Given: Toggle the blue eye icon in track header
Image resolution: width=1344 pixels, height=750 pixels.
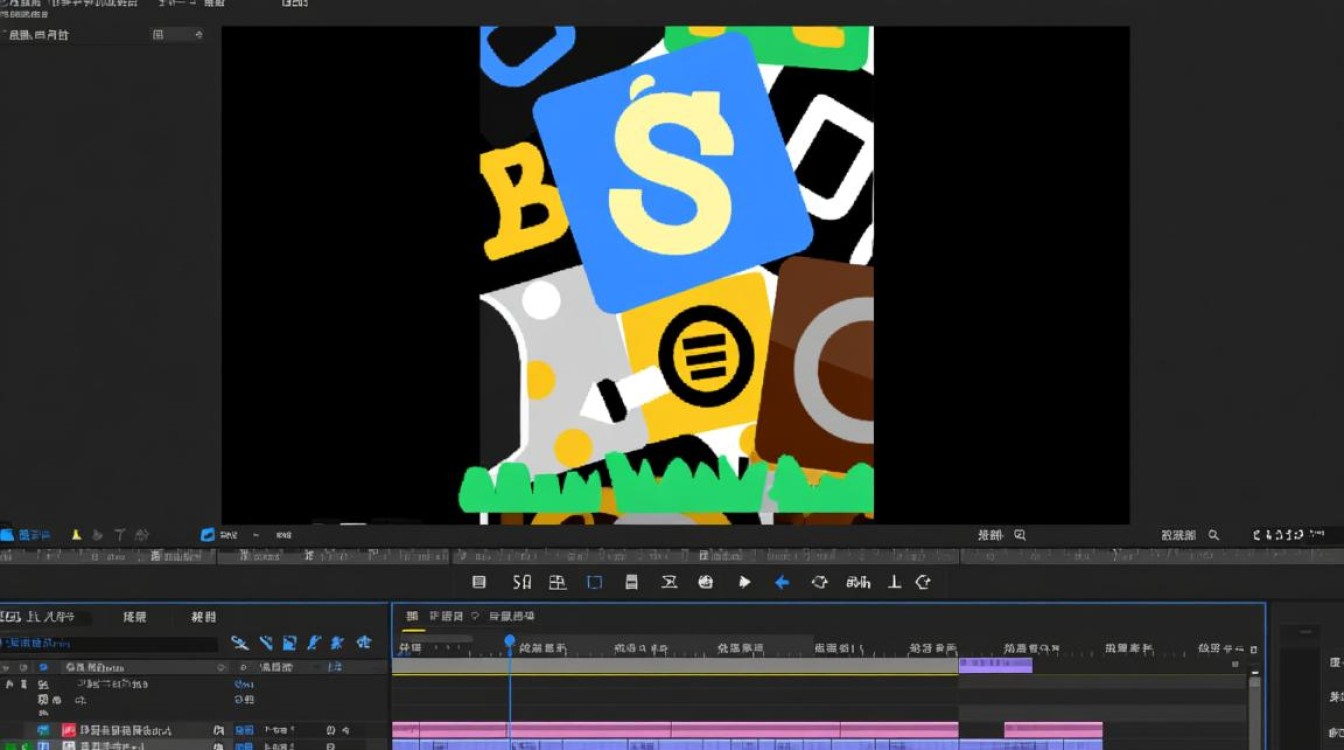Looking at the screenshot, I should 43,667.
